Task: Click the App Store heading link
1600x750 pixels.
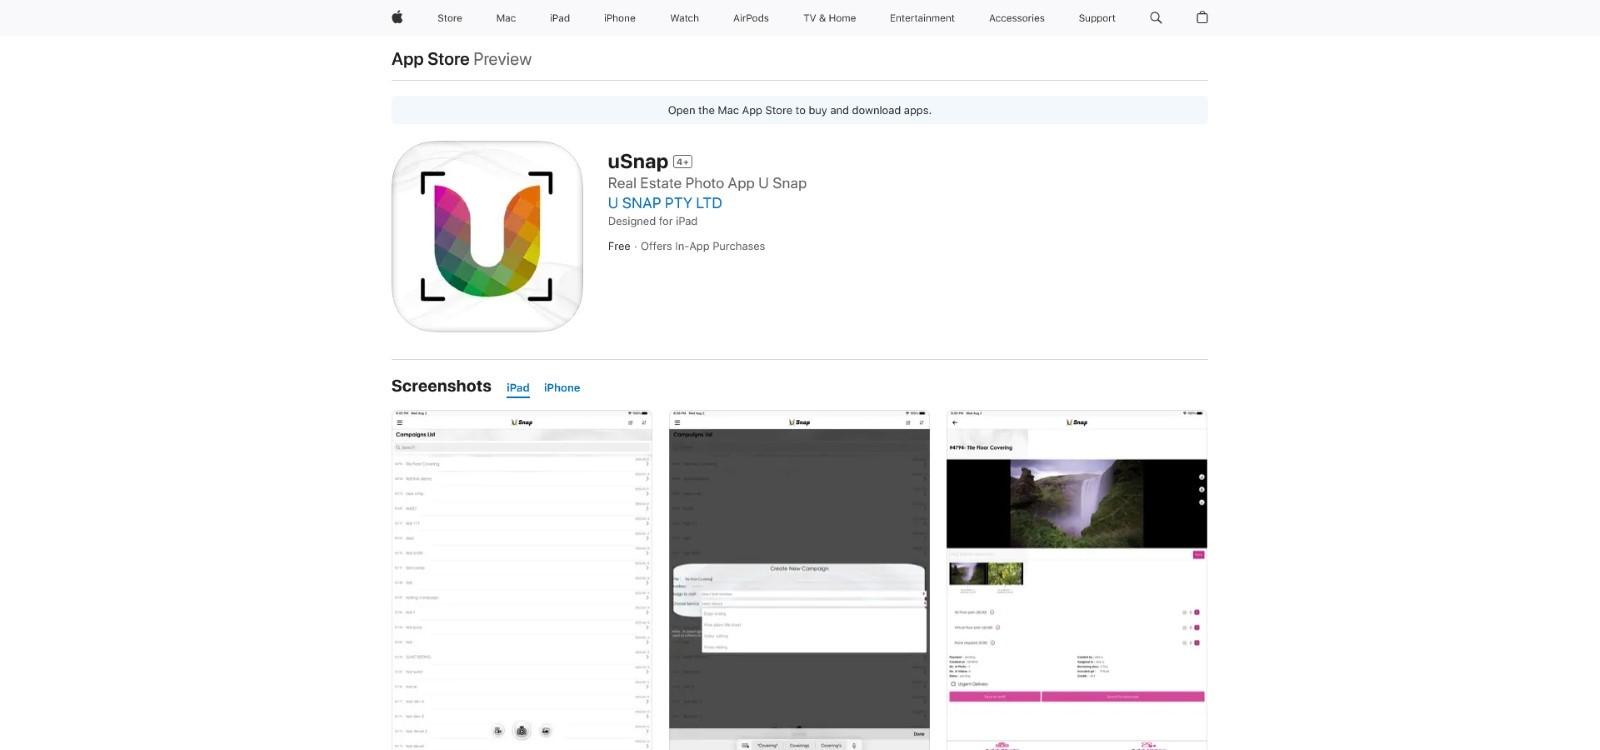Action: [430, 59]
